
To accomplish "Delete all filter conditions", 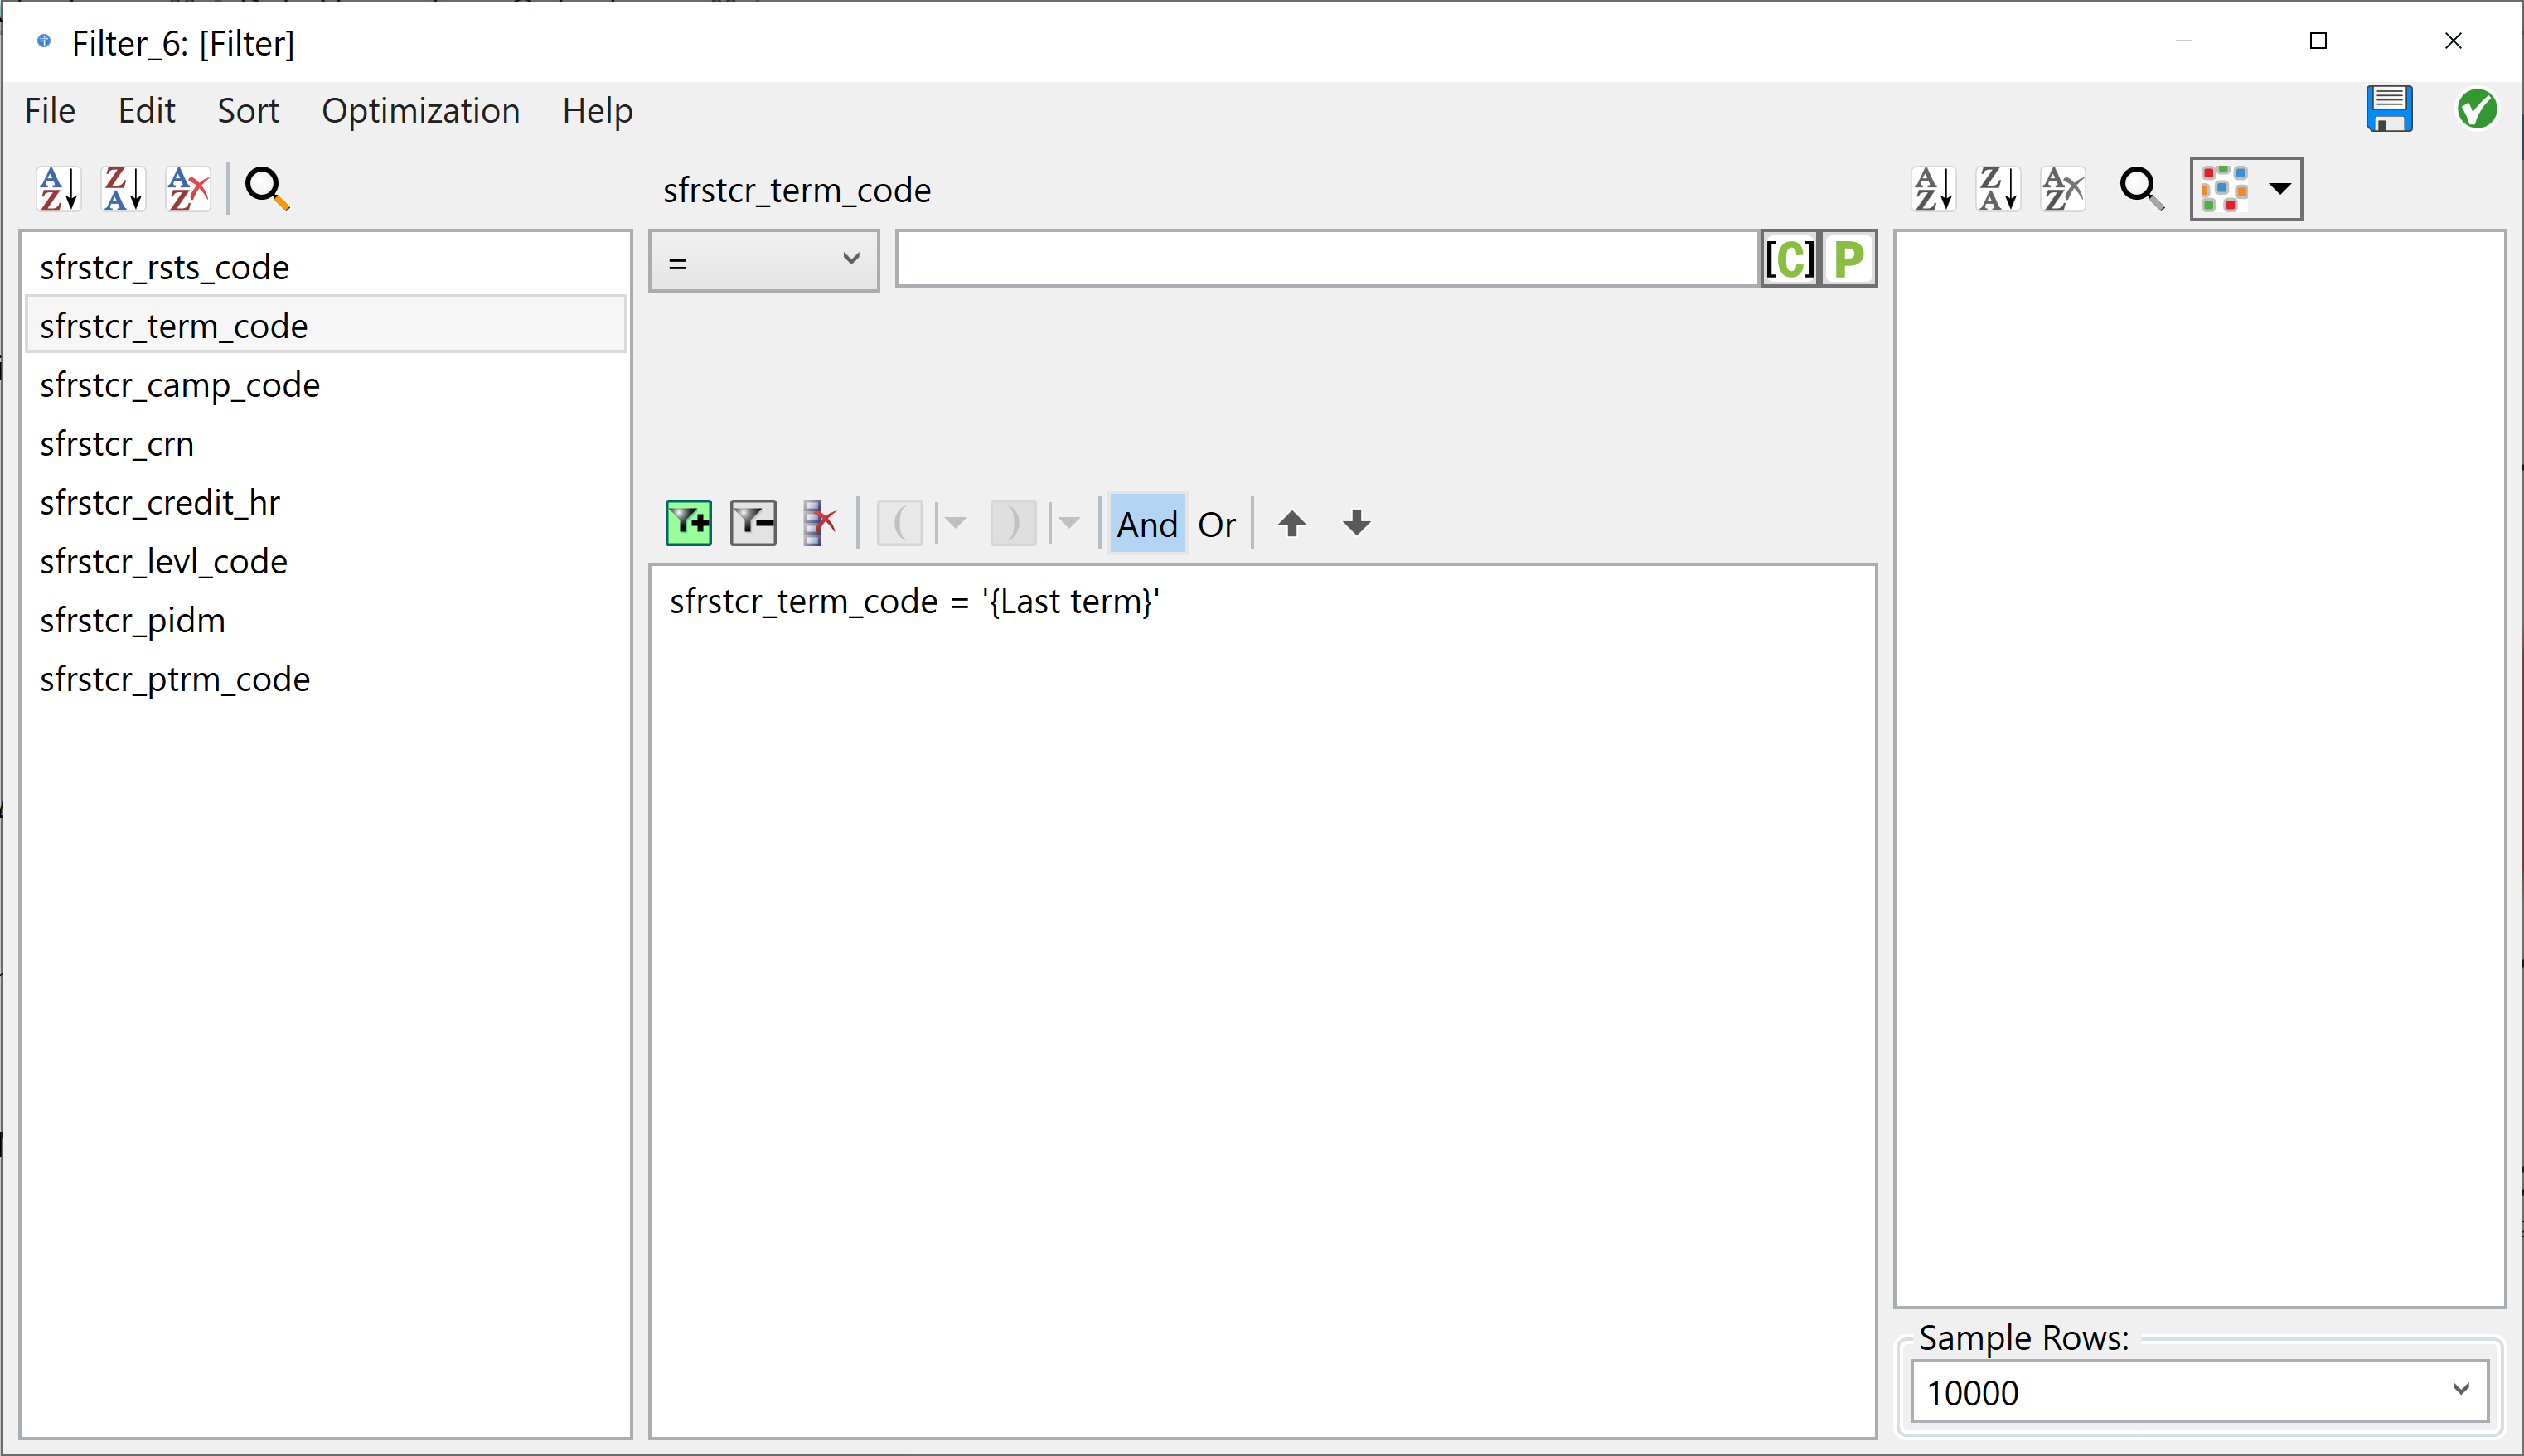I will tap(819, 523).
